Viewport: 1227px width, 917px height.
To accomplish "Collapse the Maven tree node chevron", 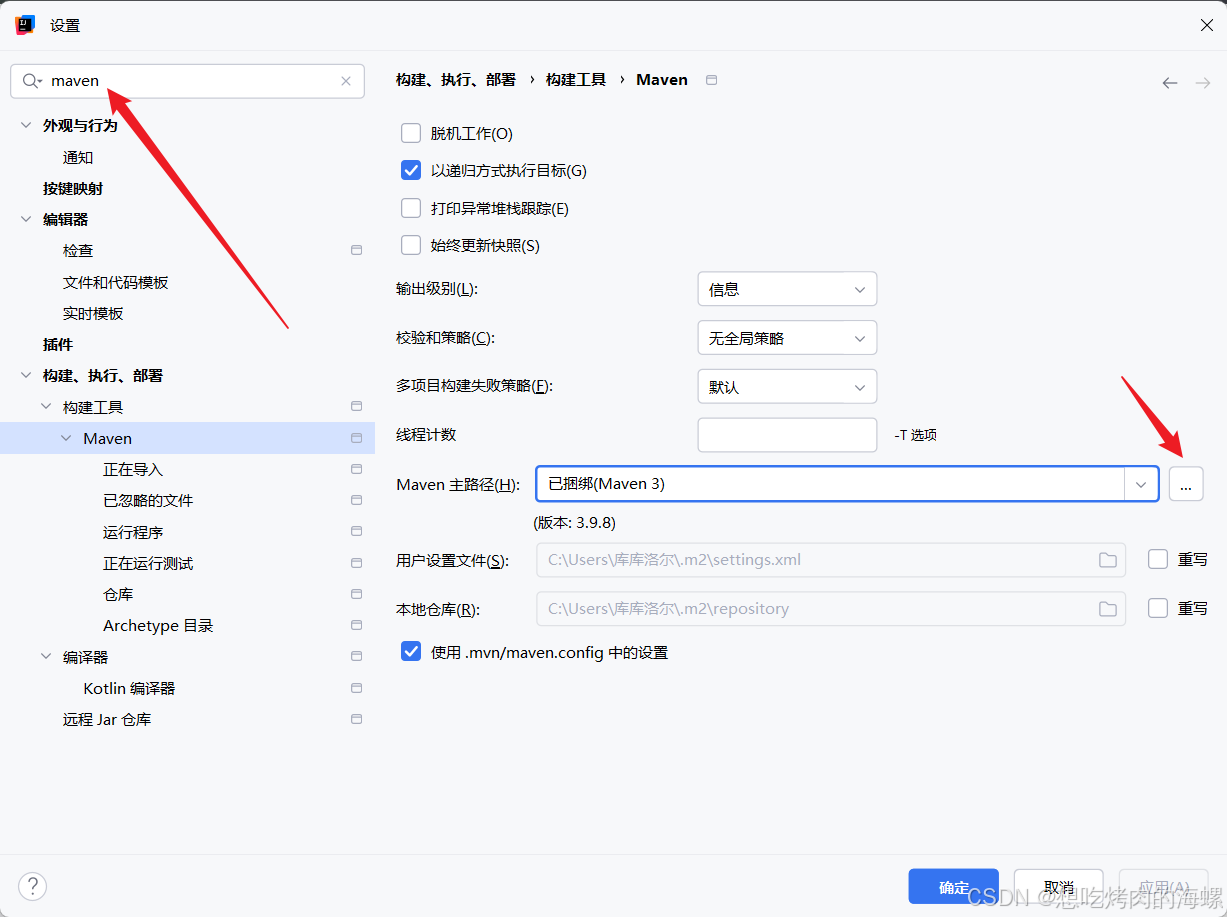I will [67, 438].
